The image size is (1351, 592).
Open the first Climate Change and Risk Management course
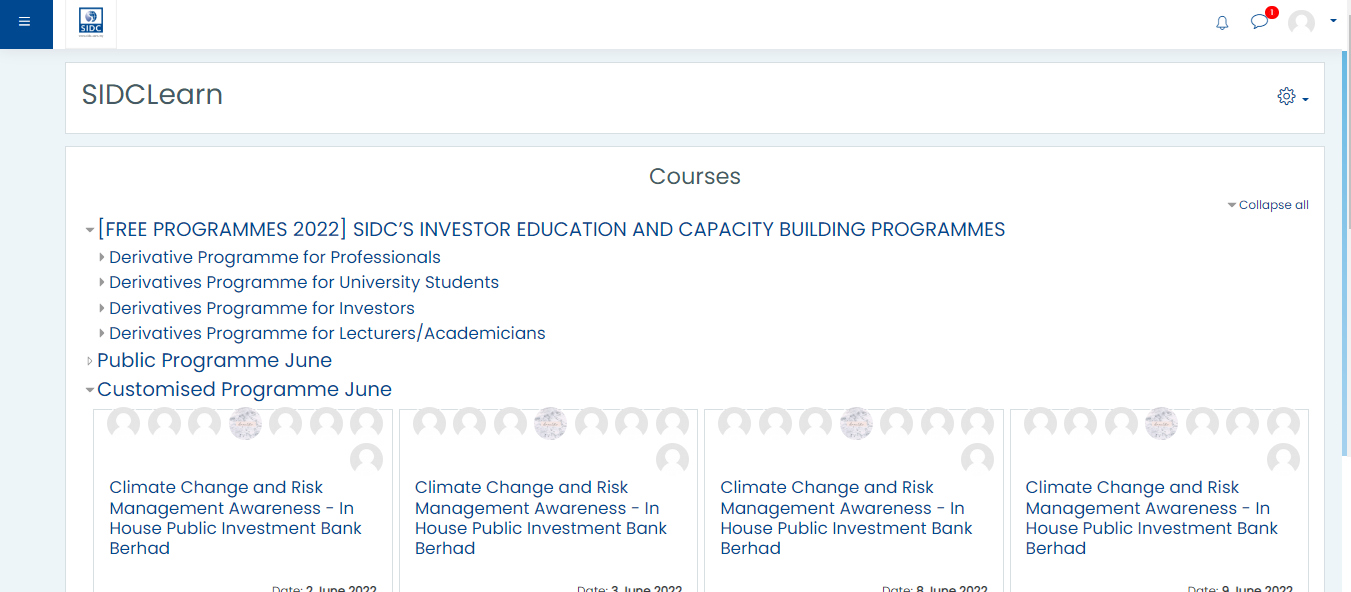tap(235, 518)
